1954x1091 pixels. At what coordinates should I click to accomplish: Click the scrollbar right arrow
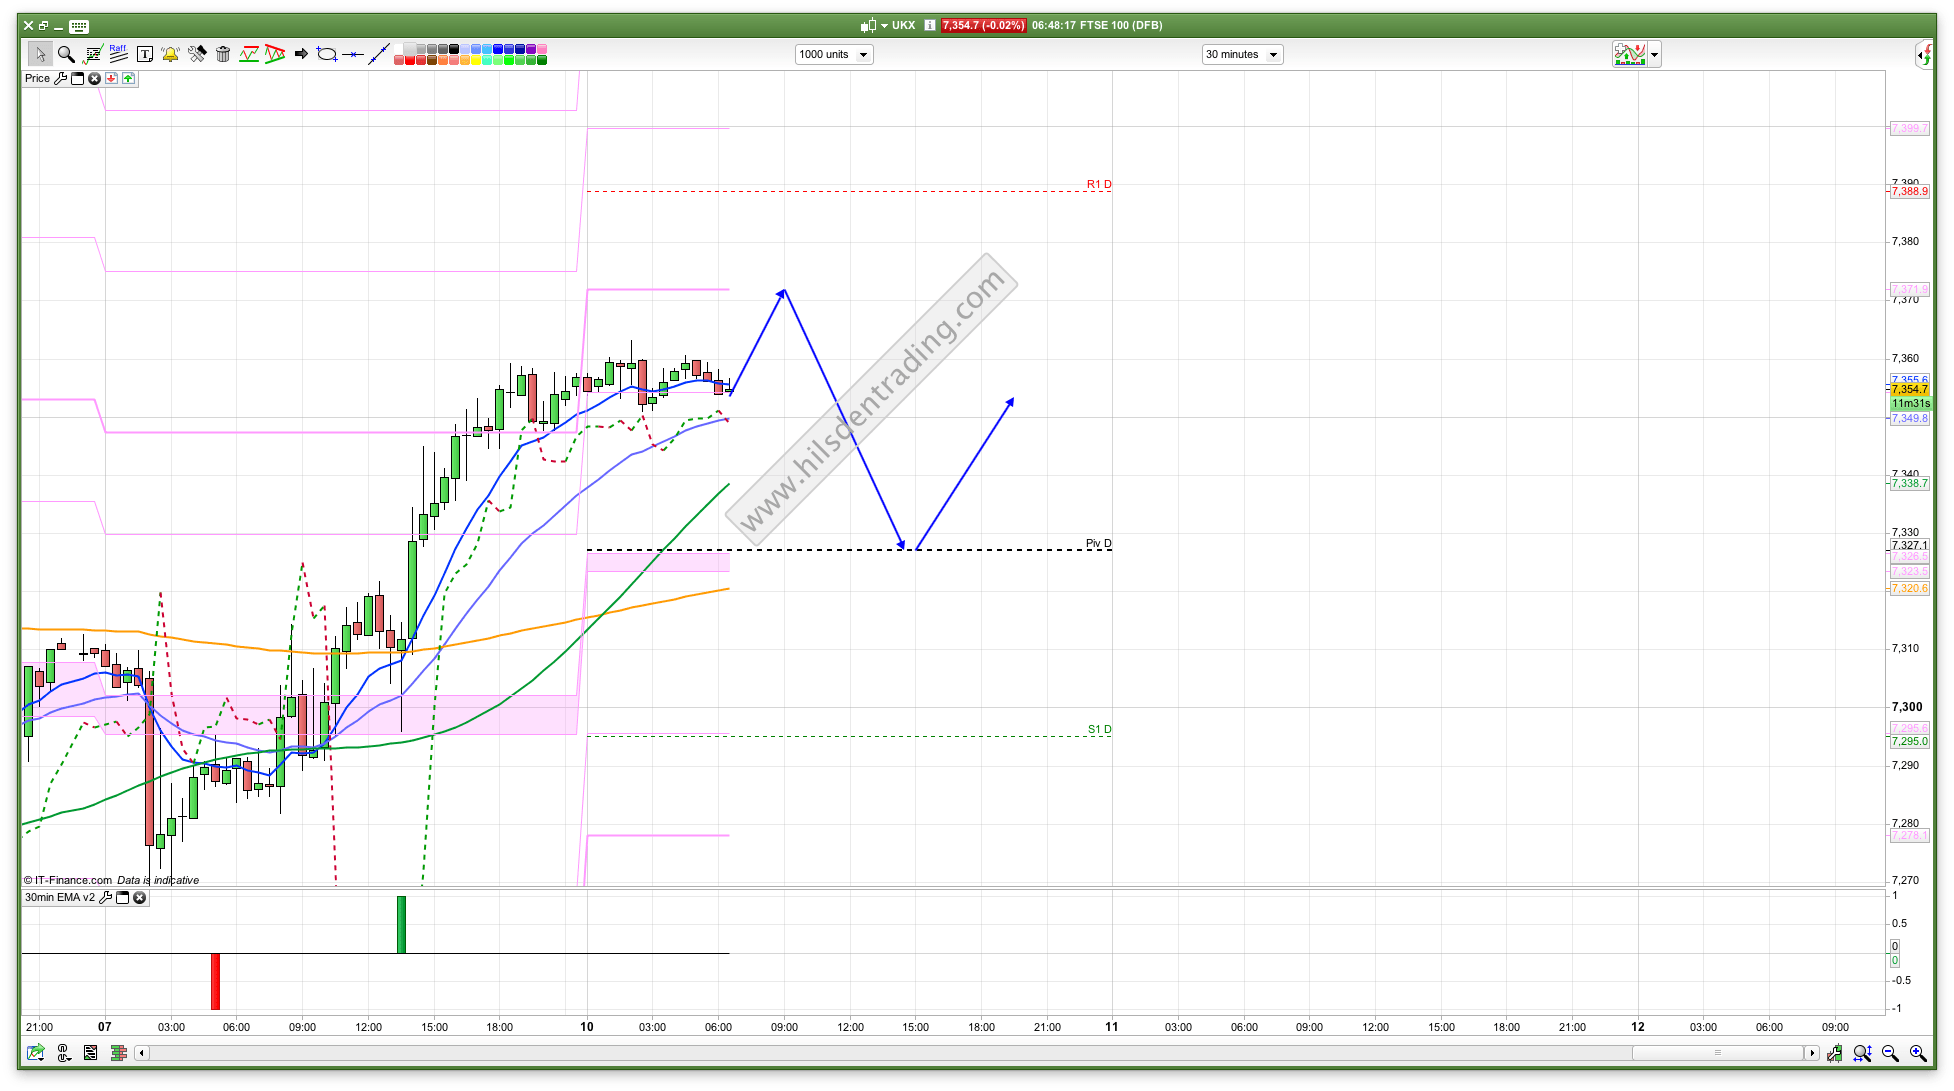click(x=1811, y=1053)
